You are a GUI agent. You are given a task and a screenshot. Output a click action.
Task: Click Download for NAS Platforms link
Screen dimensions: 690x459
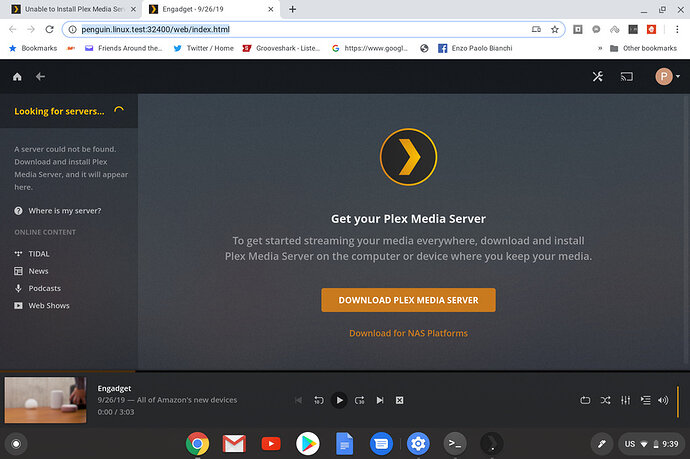click(x=408, y=334)
